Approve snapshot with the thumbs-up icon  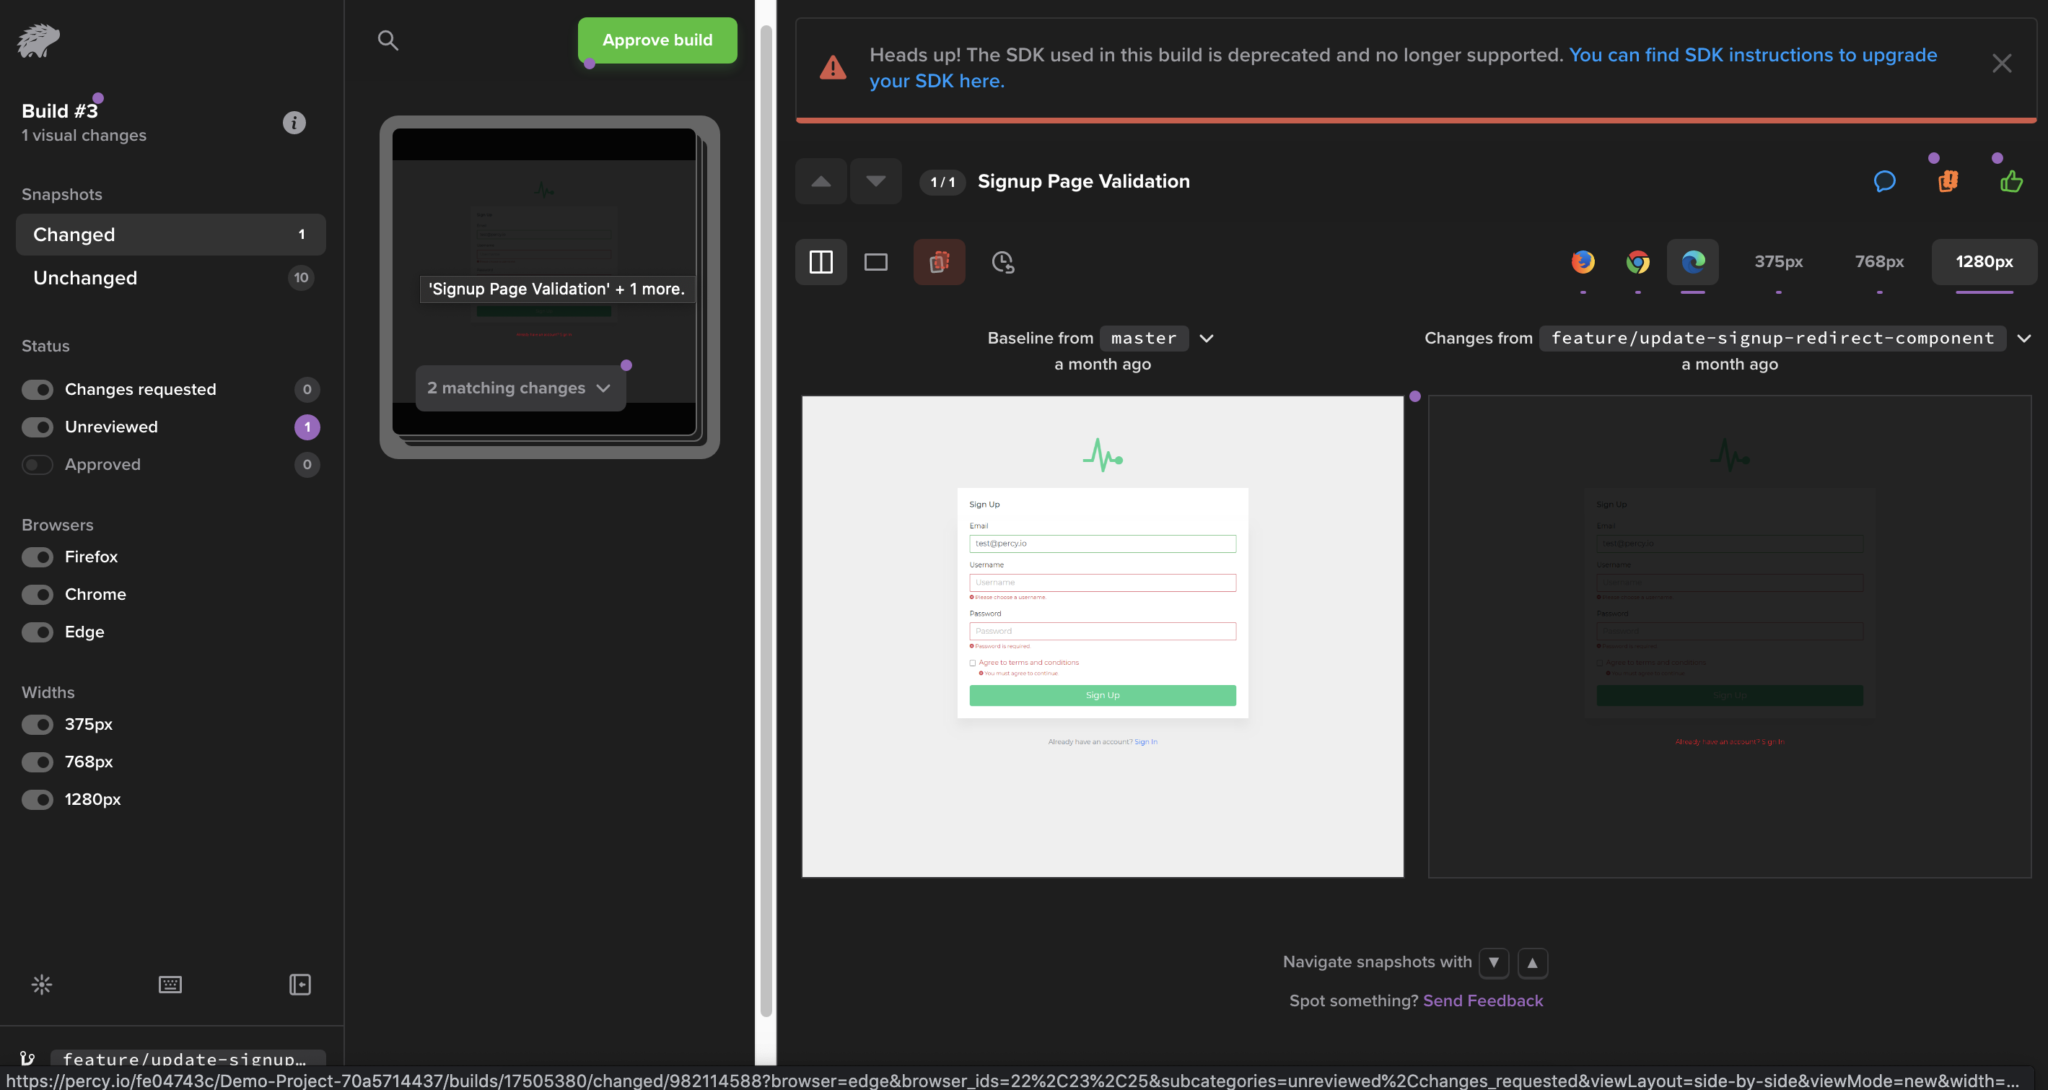coord(2011,181)
